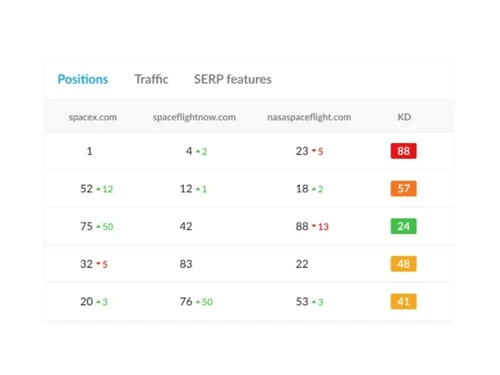Viewport: 500px width, 375px height.
Task: Click spacex.com position 1 cell
Action: (x=89, y=151)
